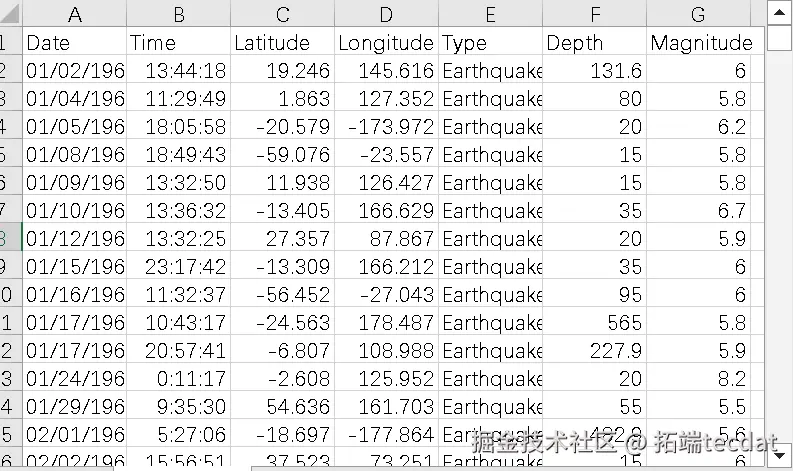Select depth cell 95
Image resolution: width=793 pixels, height=471 pixels.
595,293
